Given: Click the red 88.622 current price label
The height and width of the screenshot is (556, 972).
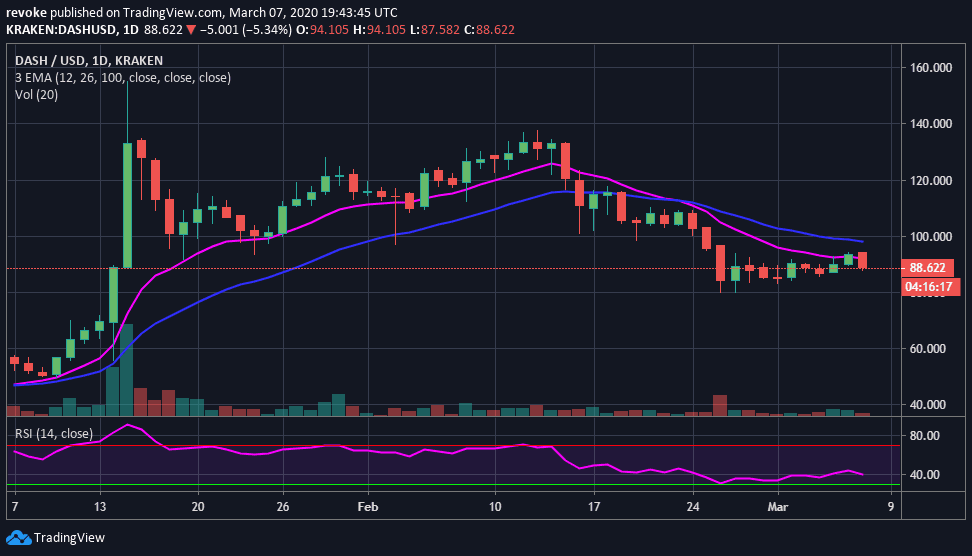Looking at the screenshot, I should click(x=928, y=268).
